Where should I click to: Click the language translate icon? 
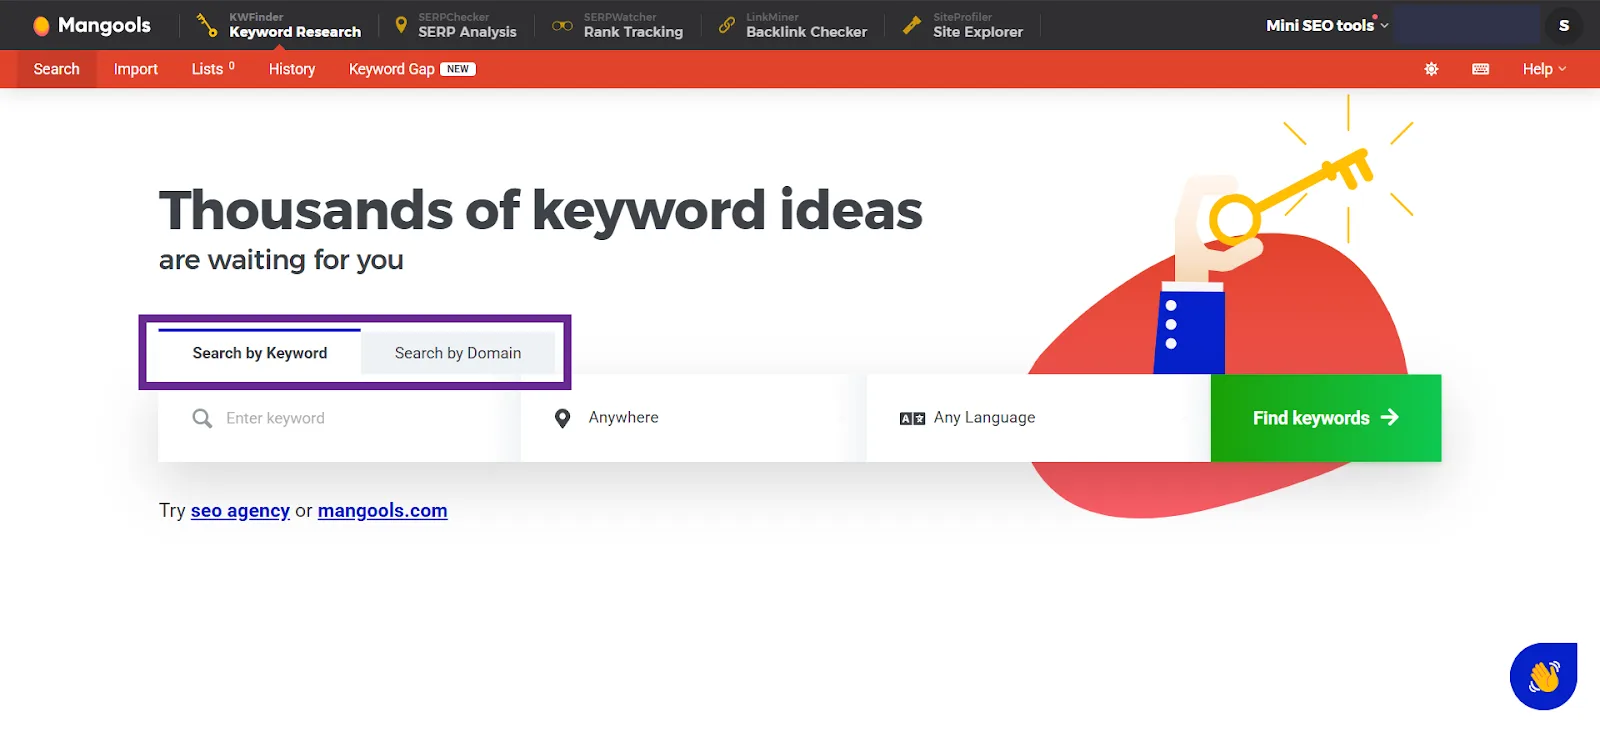click(x=912, y=419)
